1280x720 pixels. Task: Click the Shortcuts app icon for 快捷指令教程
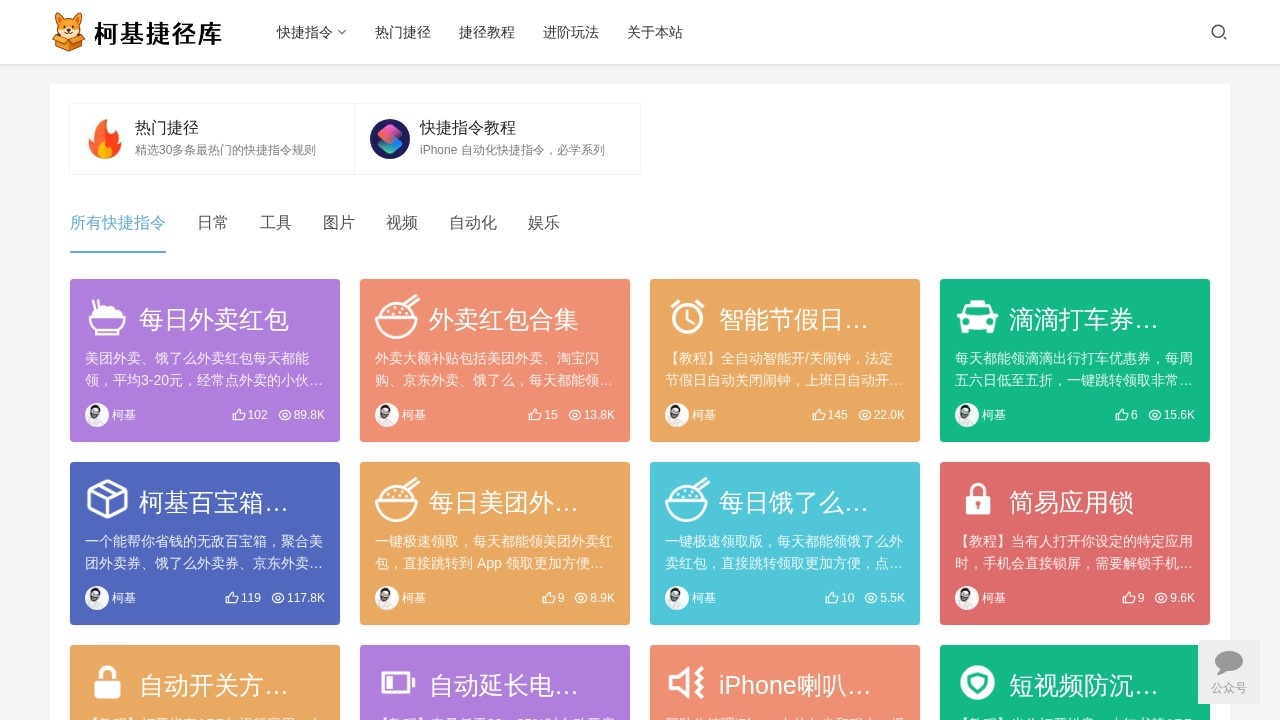(390, 139)
